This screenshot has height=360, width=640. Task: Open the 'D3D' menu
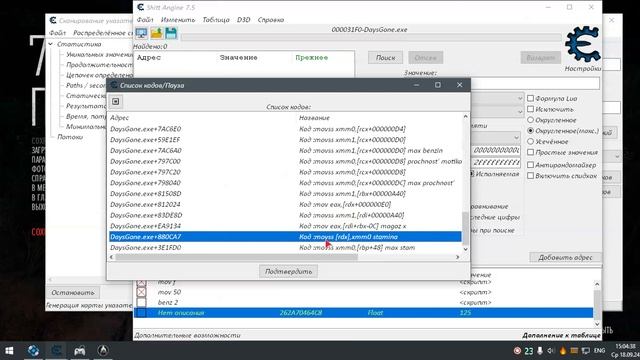tap(243, 20)
